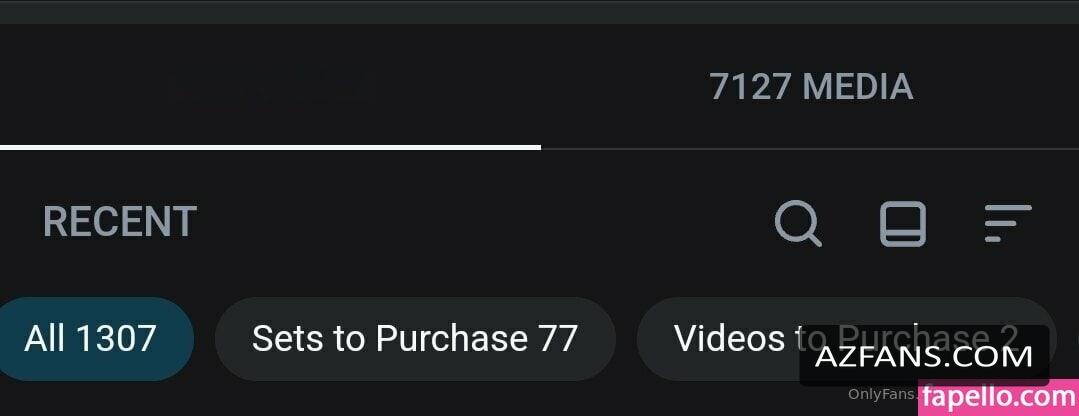
Task: Search posts using the magnifying glass
Action: 798,223
